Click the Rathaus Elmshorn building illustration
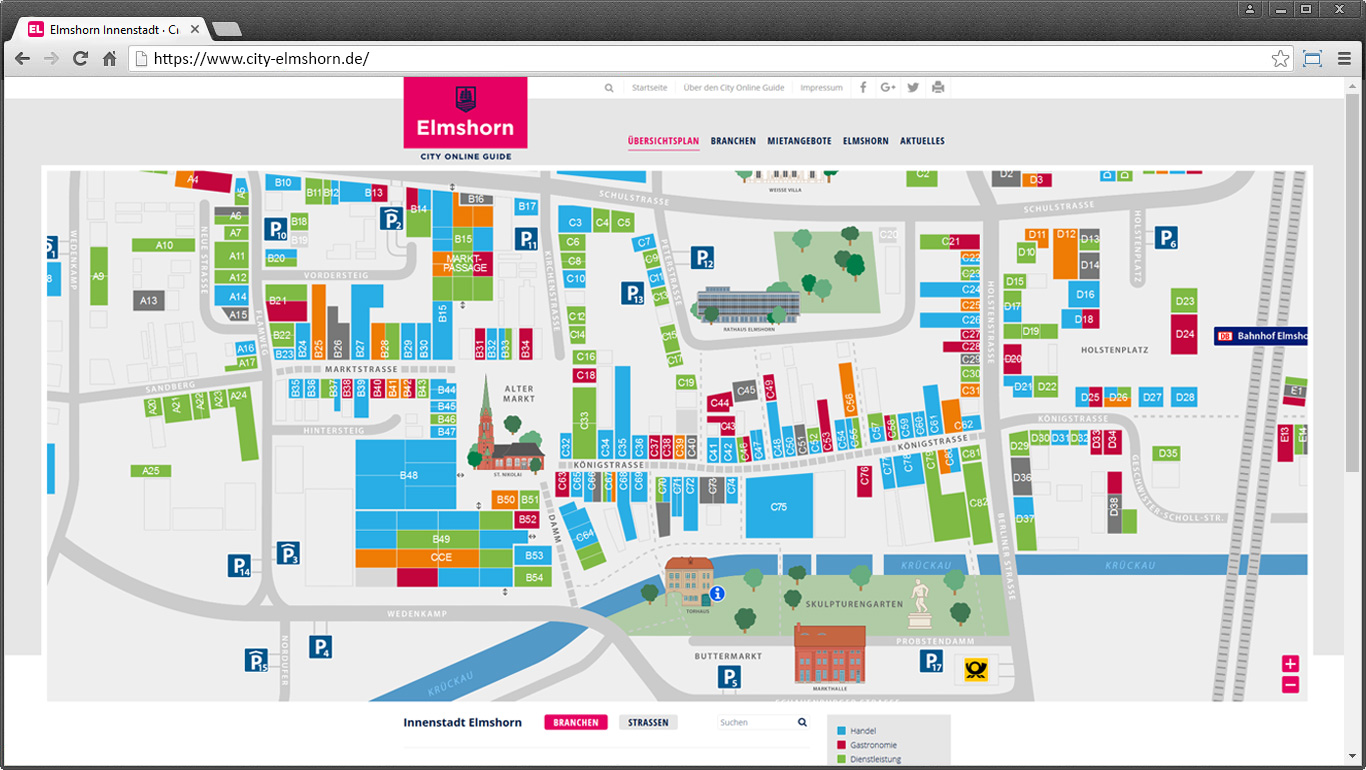Image resolution: width=1366 pixels, height=770 pixels. click(x=748, y=305)
